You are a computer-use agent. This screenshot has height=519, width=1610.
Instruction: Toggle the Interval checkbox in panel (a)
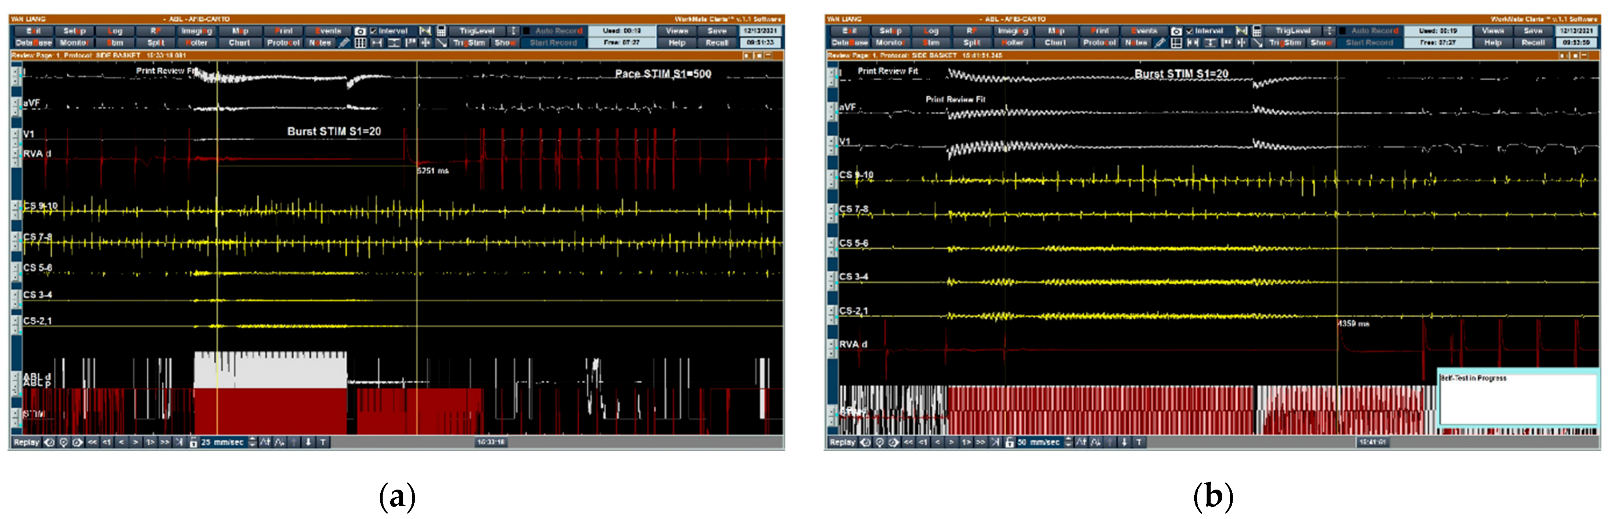pos(374,31)
